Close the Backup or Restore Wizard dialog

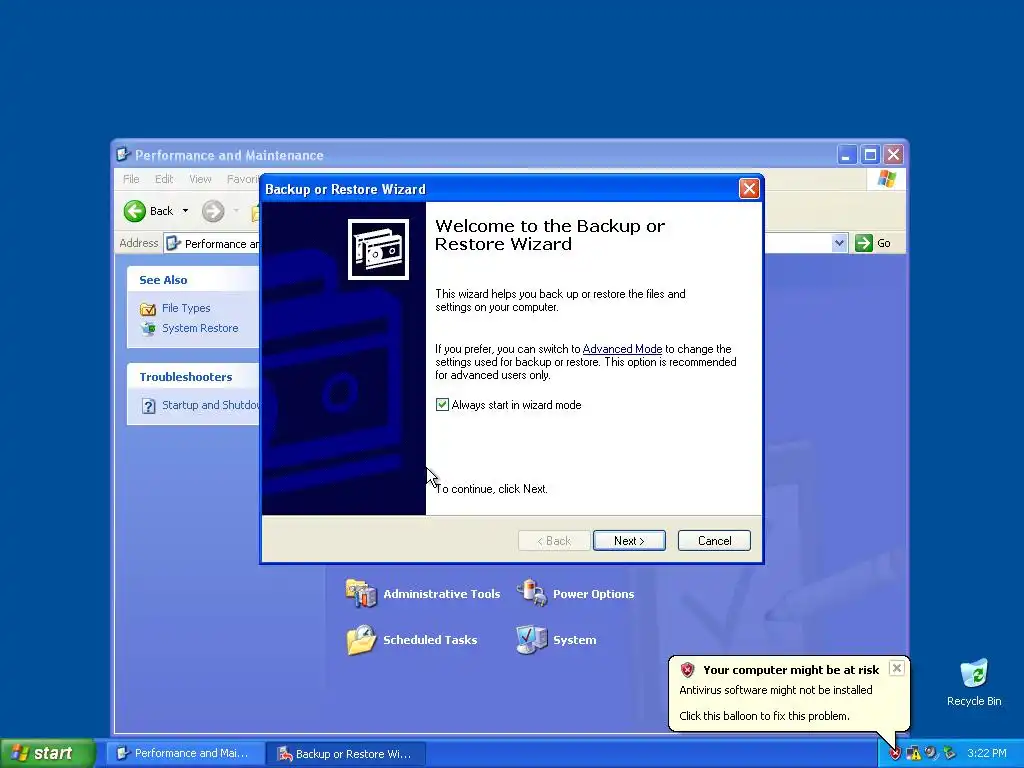[x=748, y=189]
